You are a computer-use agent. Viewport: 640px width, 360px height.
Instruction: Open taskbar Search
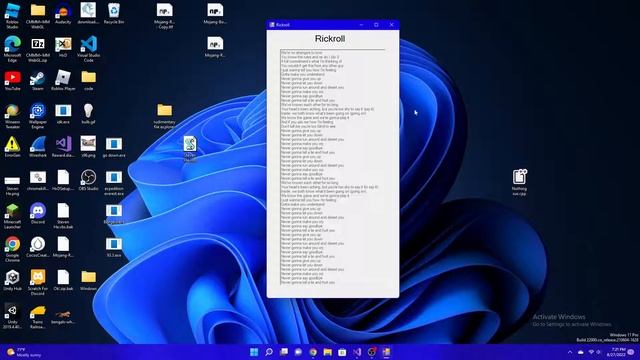269,352
